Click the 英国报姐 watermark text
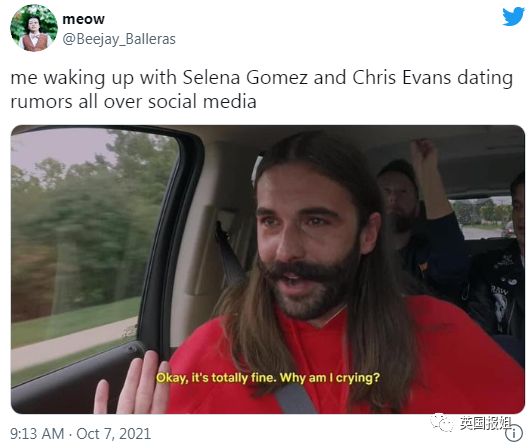Image resolution: width=528 pixels, height=447 pixels. [485, 423]
